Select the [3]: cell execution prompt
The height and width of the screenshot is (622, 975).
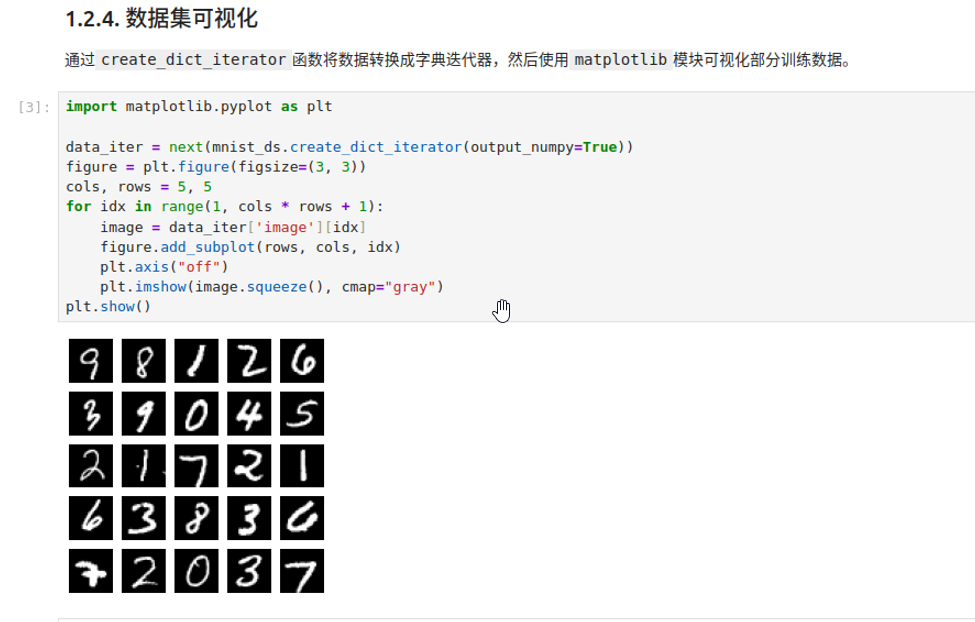click(x=33, y=107)
